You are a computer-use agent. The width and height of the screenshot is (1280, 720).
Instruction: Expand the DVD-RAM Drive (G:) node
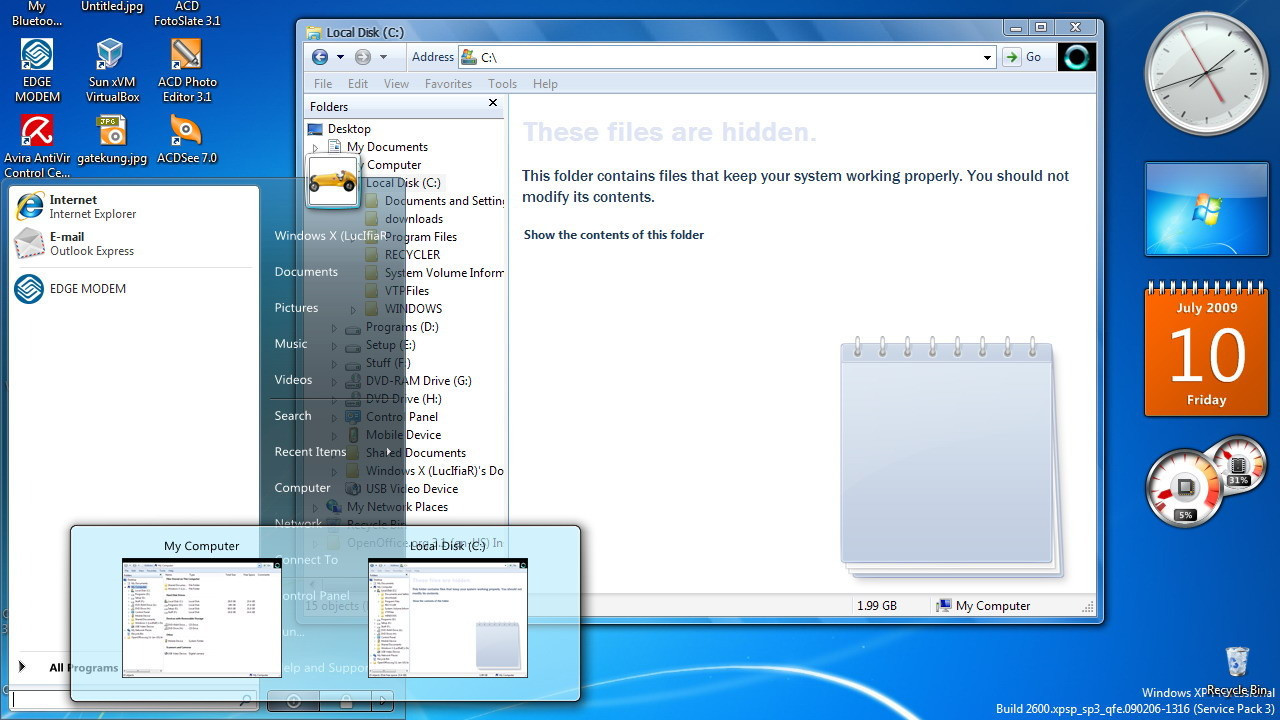tap(334, 381)
